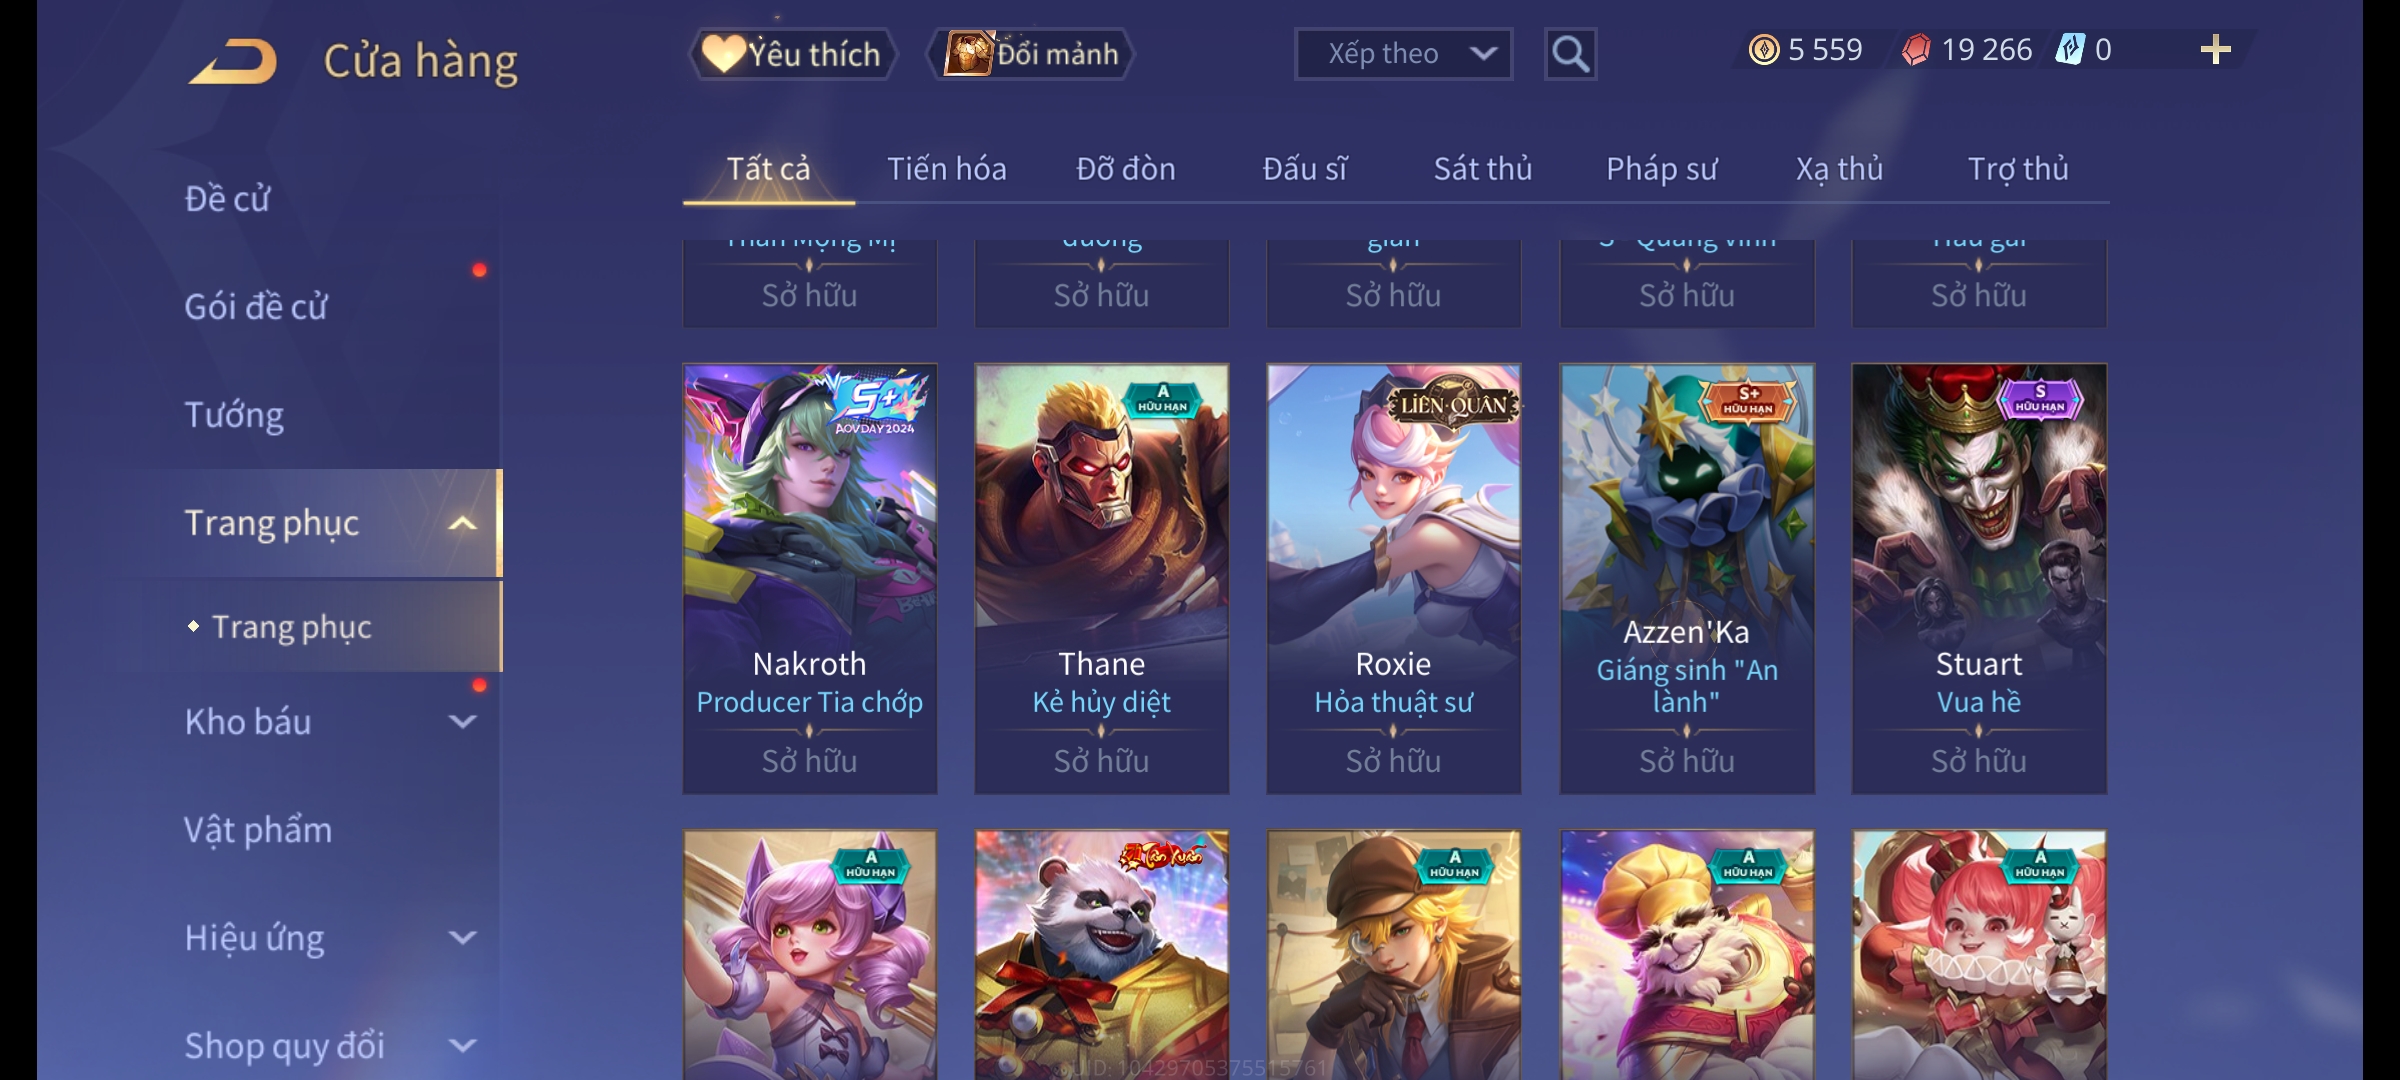
Task: Open the Xếp theo sort dropdown
Action: tap(1403, 54)
